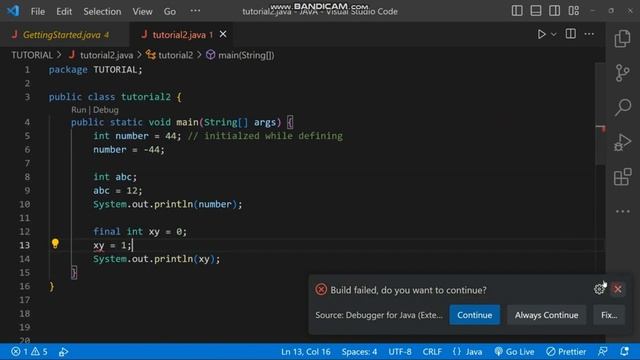This screenshot has width=640, height=360.
Task: Show additional views with the activity bar ellipsis
Action: click(x=622, y=211)
